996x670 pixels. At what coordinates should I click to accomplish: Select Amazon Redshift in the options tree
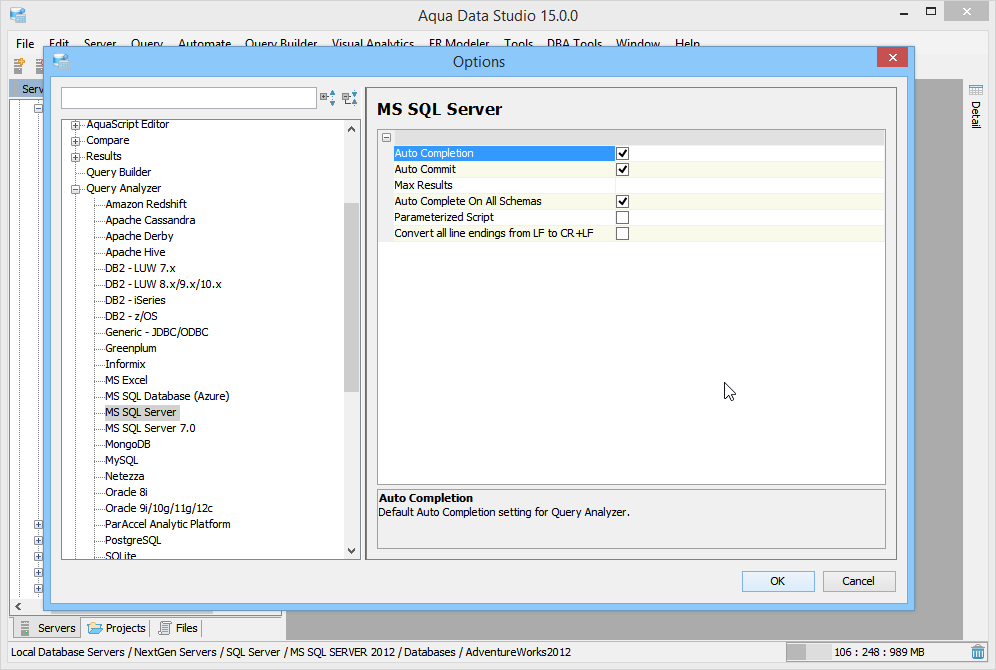click(x=146, y=204)
